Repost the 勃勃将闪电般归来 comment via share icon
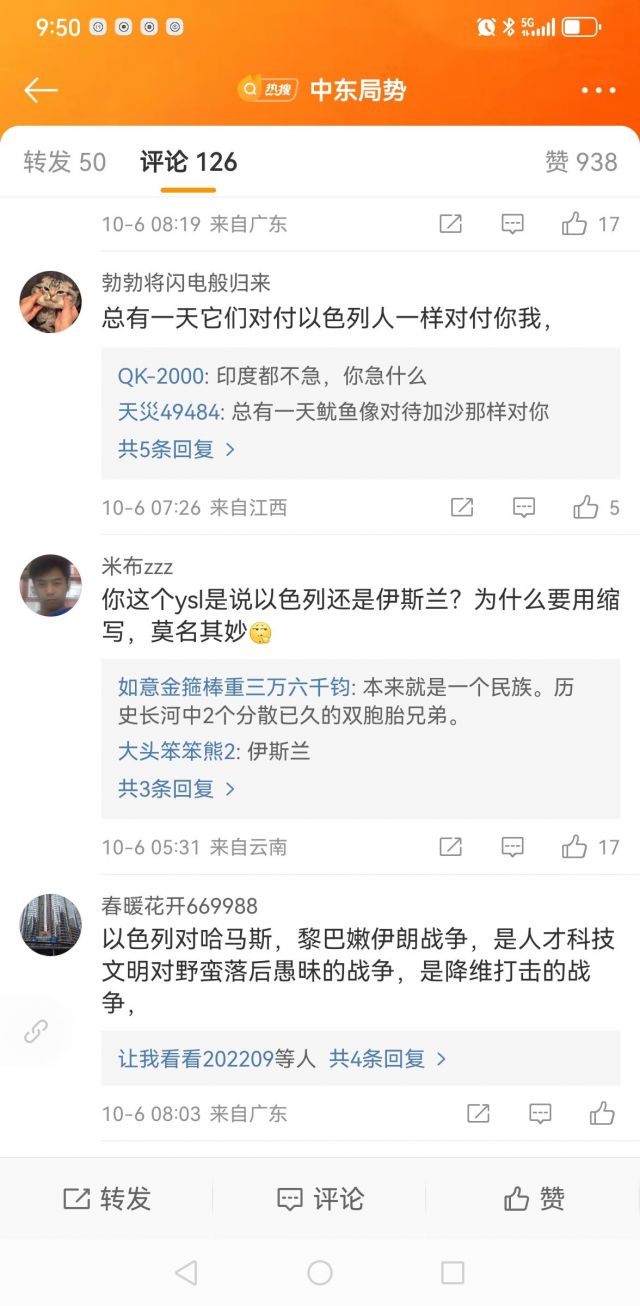The height and width of the screenshot is (1306, 640). 462,508
